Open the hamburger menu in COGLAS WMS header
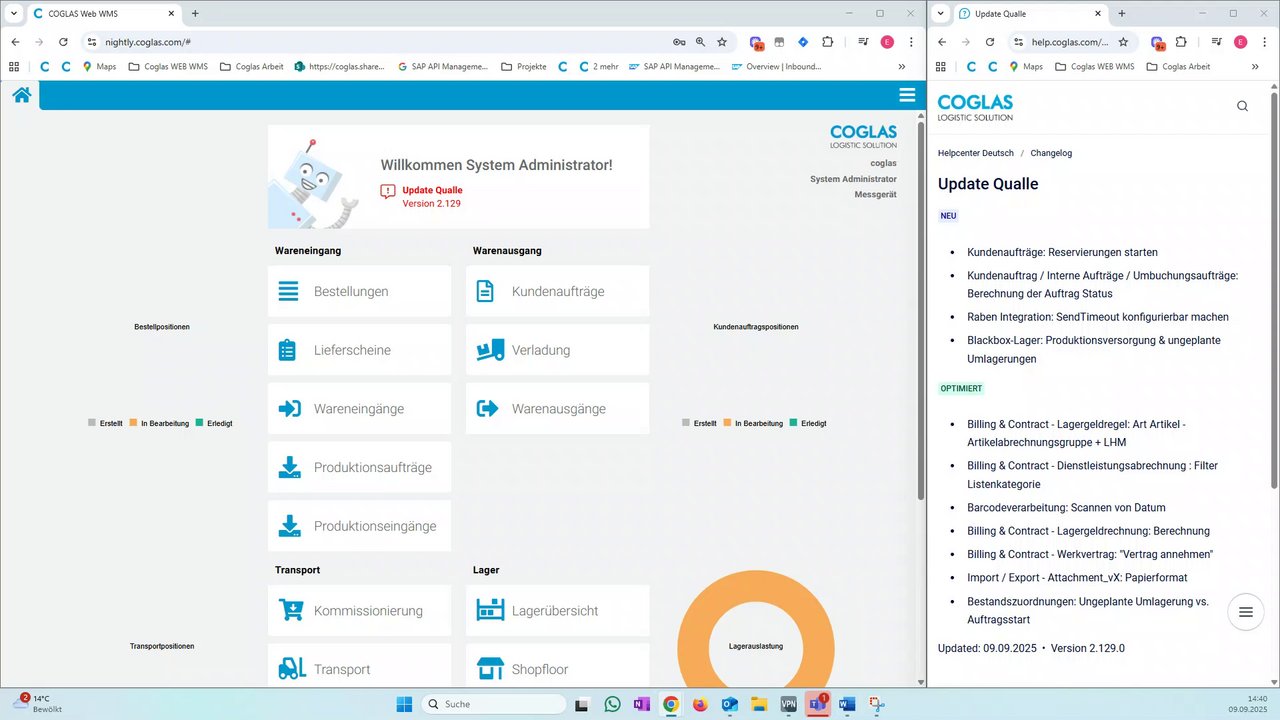The width and height of the screenshot is (1280, 720). pos(907,95)
